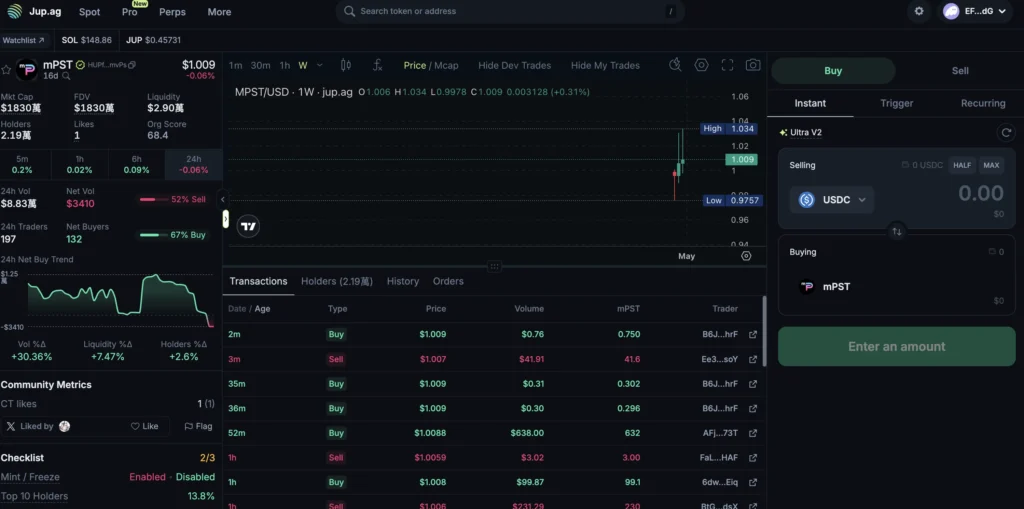
Task: Click the search magnifier icon
Action: pos(349,11)
